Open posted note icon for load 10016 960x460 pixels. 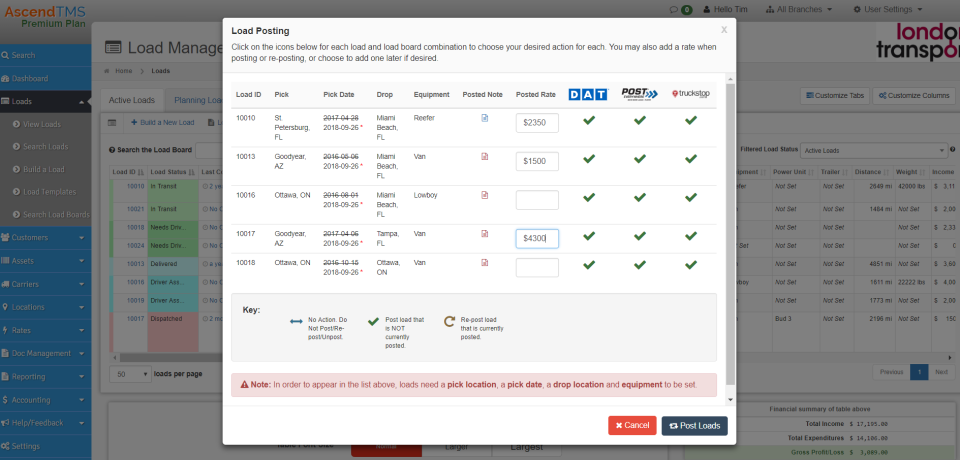point(485,195)
